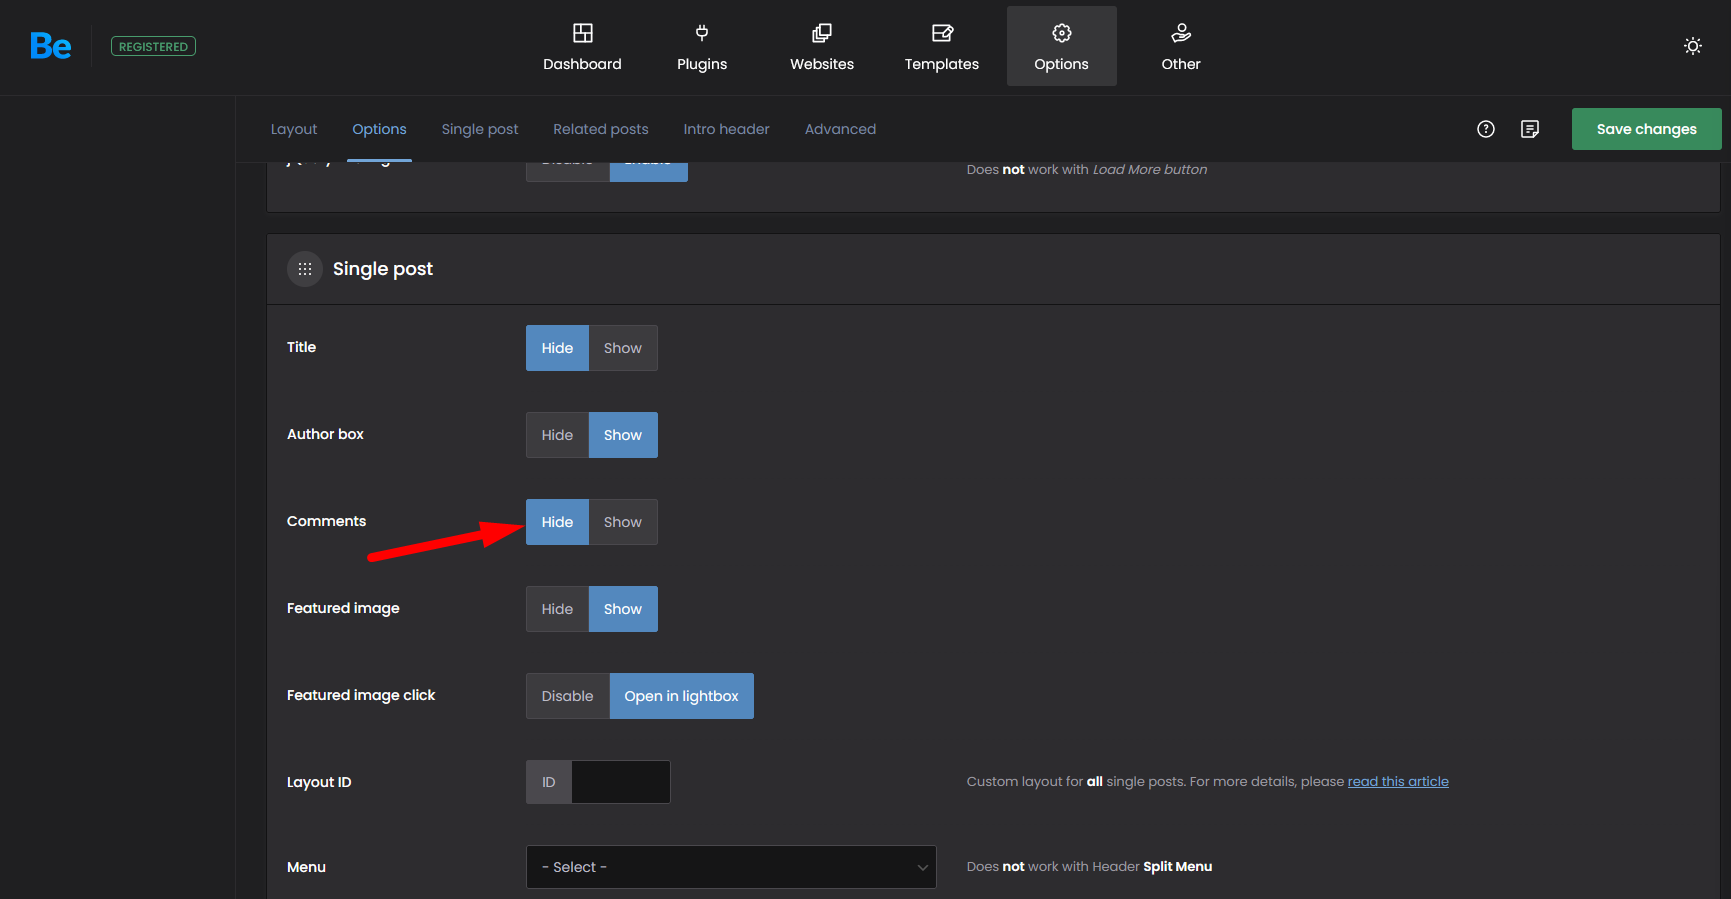
Task: Click the REGISTERED badge
Action: pos(153,46)
